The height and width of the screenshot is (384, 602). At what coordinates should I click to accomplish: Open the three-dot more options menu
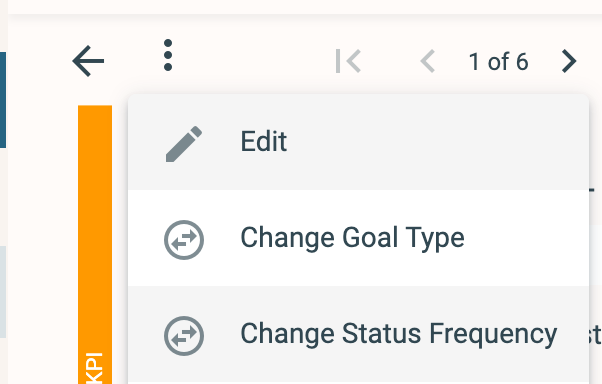(x=168, y=55)
